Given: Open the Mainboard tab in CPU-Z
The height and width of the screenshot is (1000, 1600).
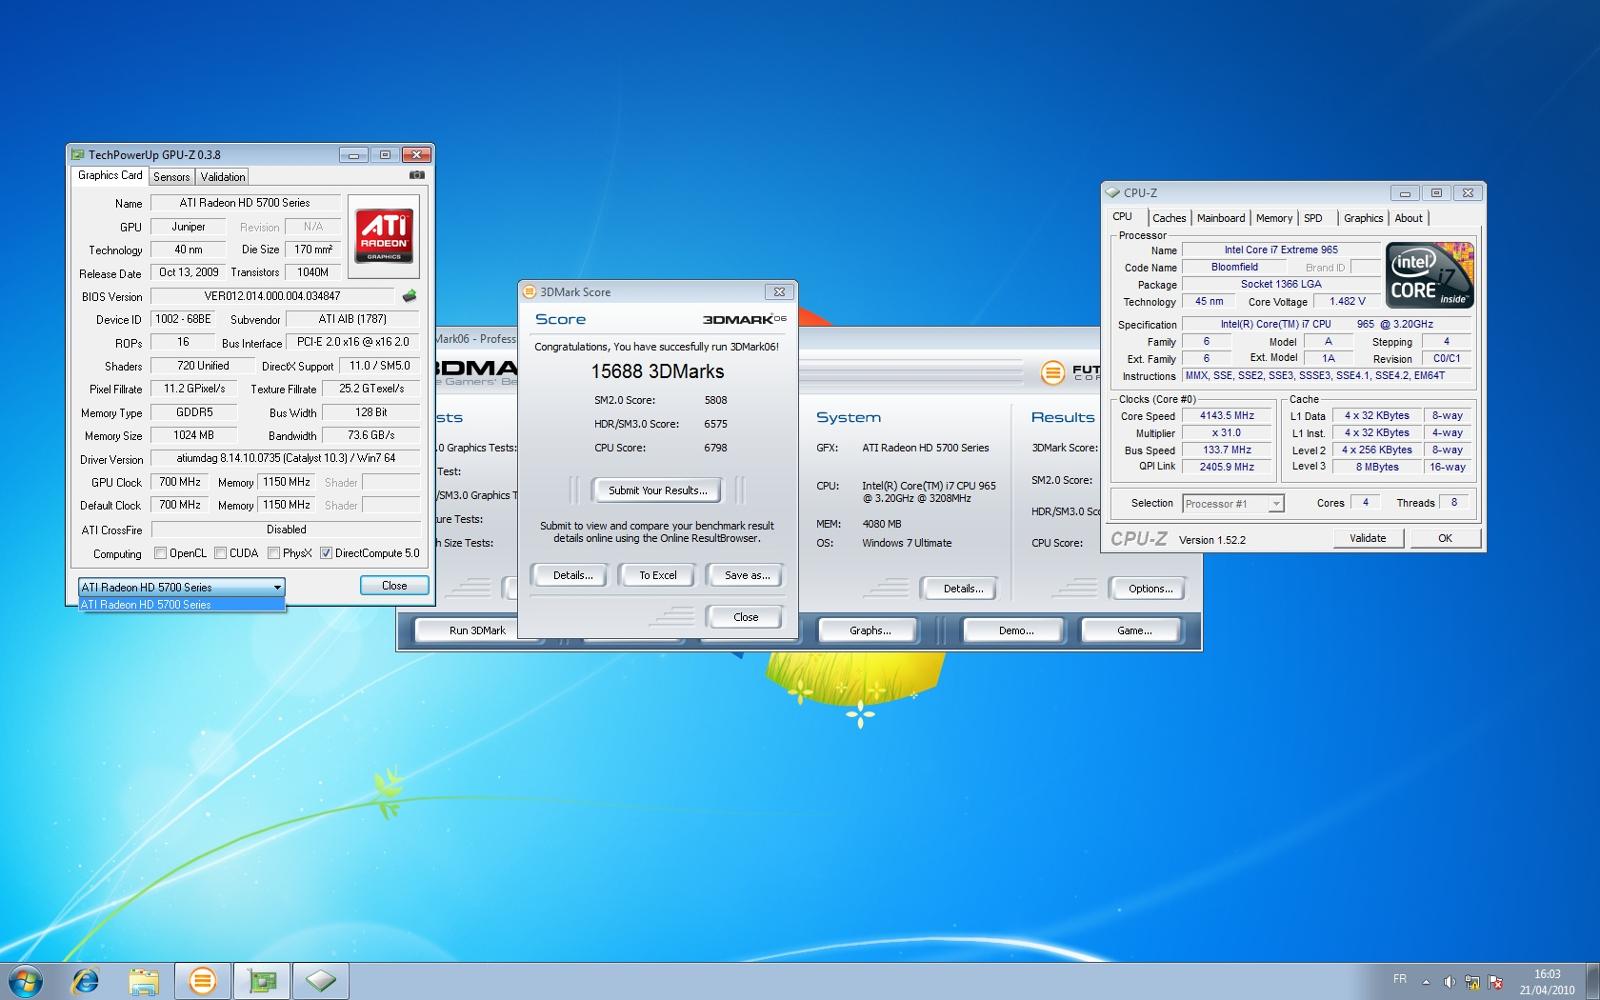Looking at the screenshot, I should tap(1221, 218).
